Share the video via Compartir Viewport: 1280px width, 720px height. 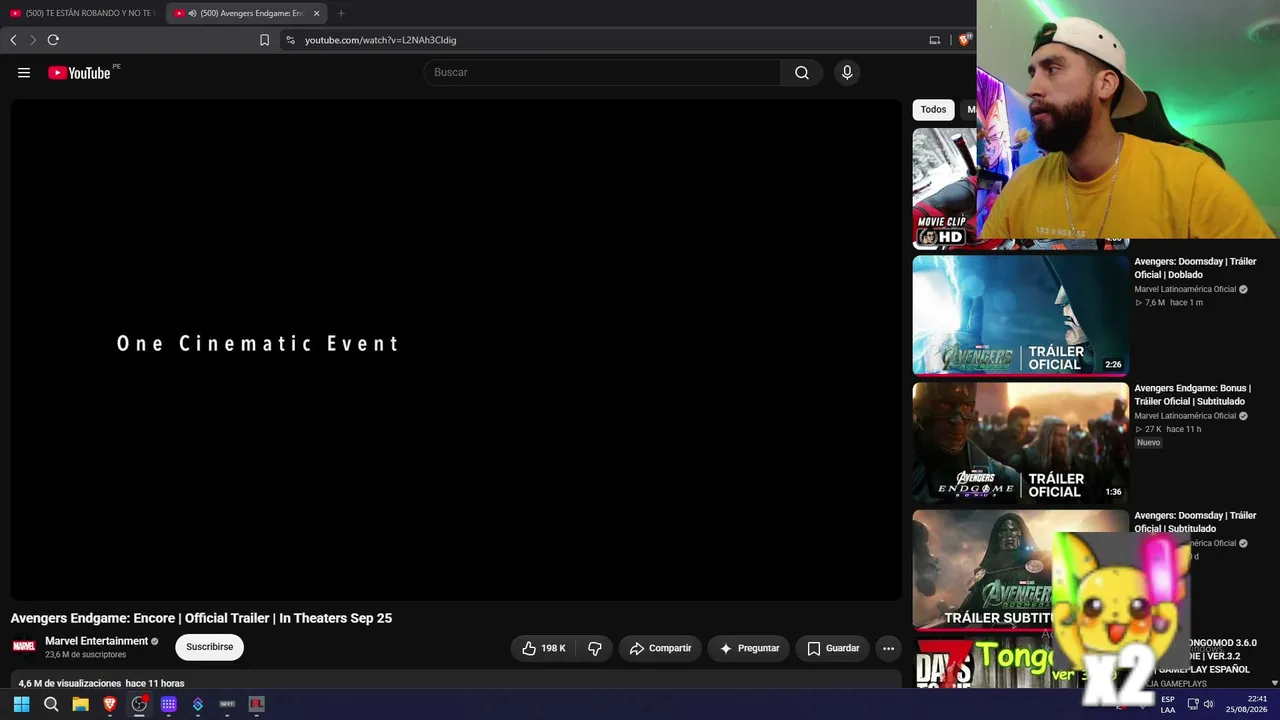pyautogui.click(x=660, y=648)
